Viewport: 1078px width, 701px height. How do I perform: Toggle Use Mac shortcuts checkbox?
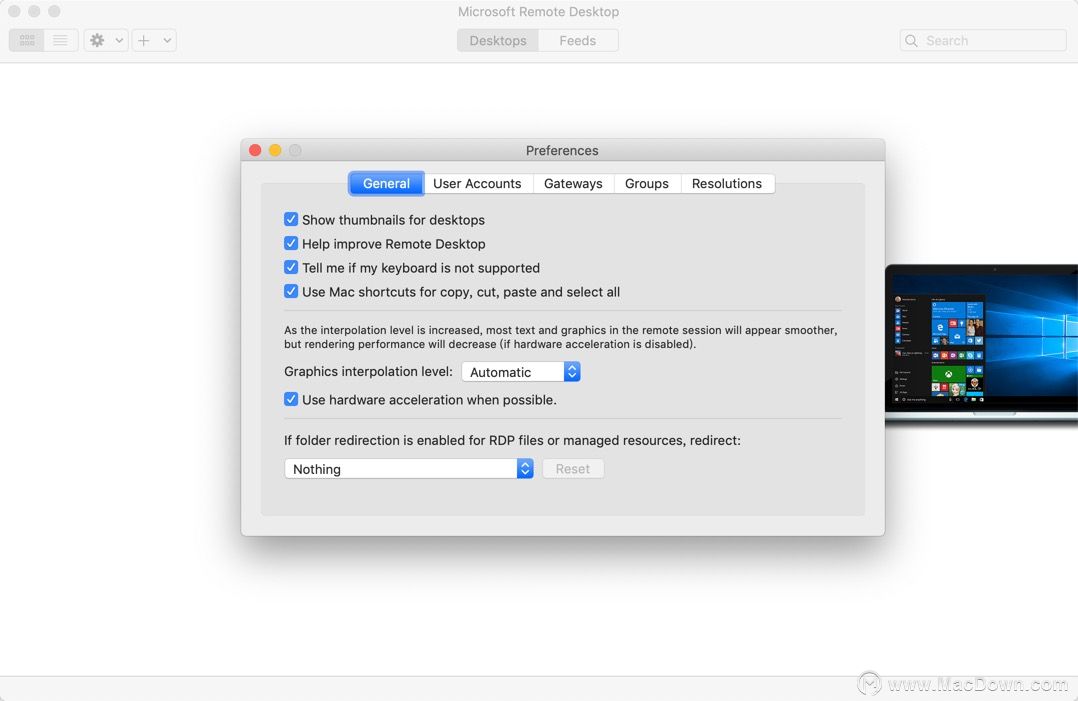(291, 291)
